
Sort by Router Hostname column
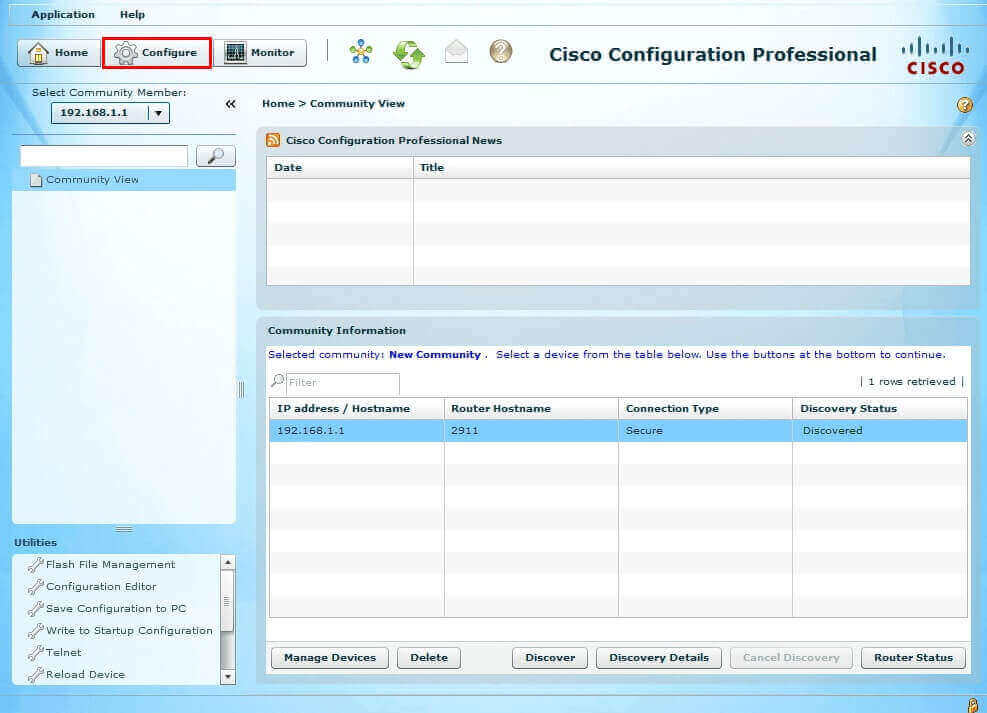pos(531,409)
